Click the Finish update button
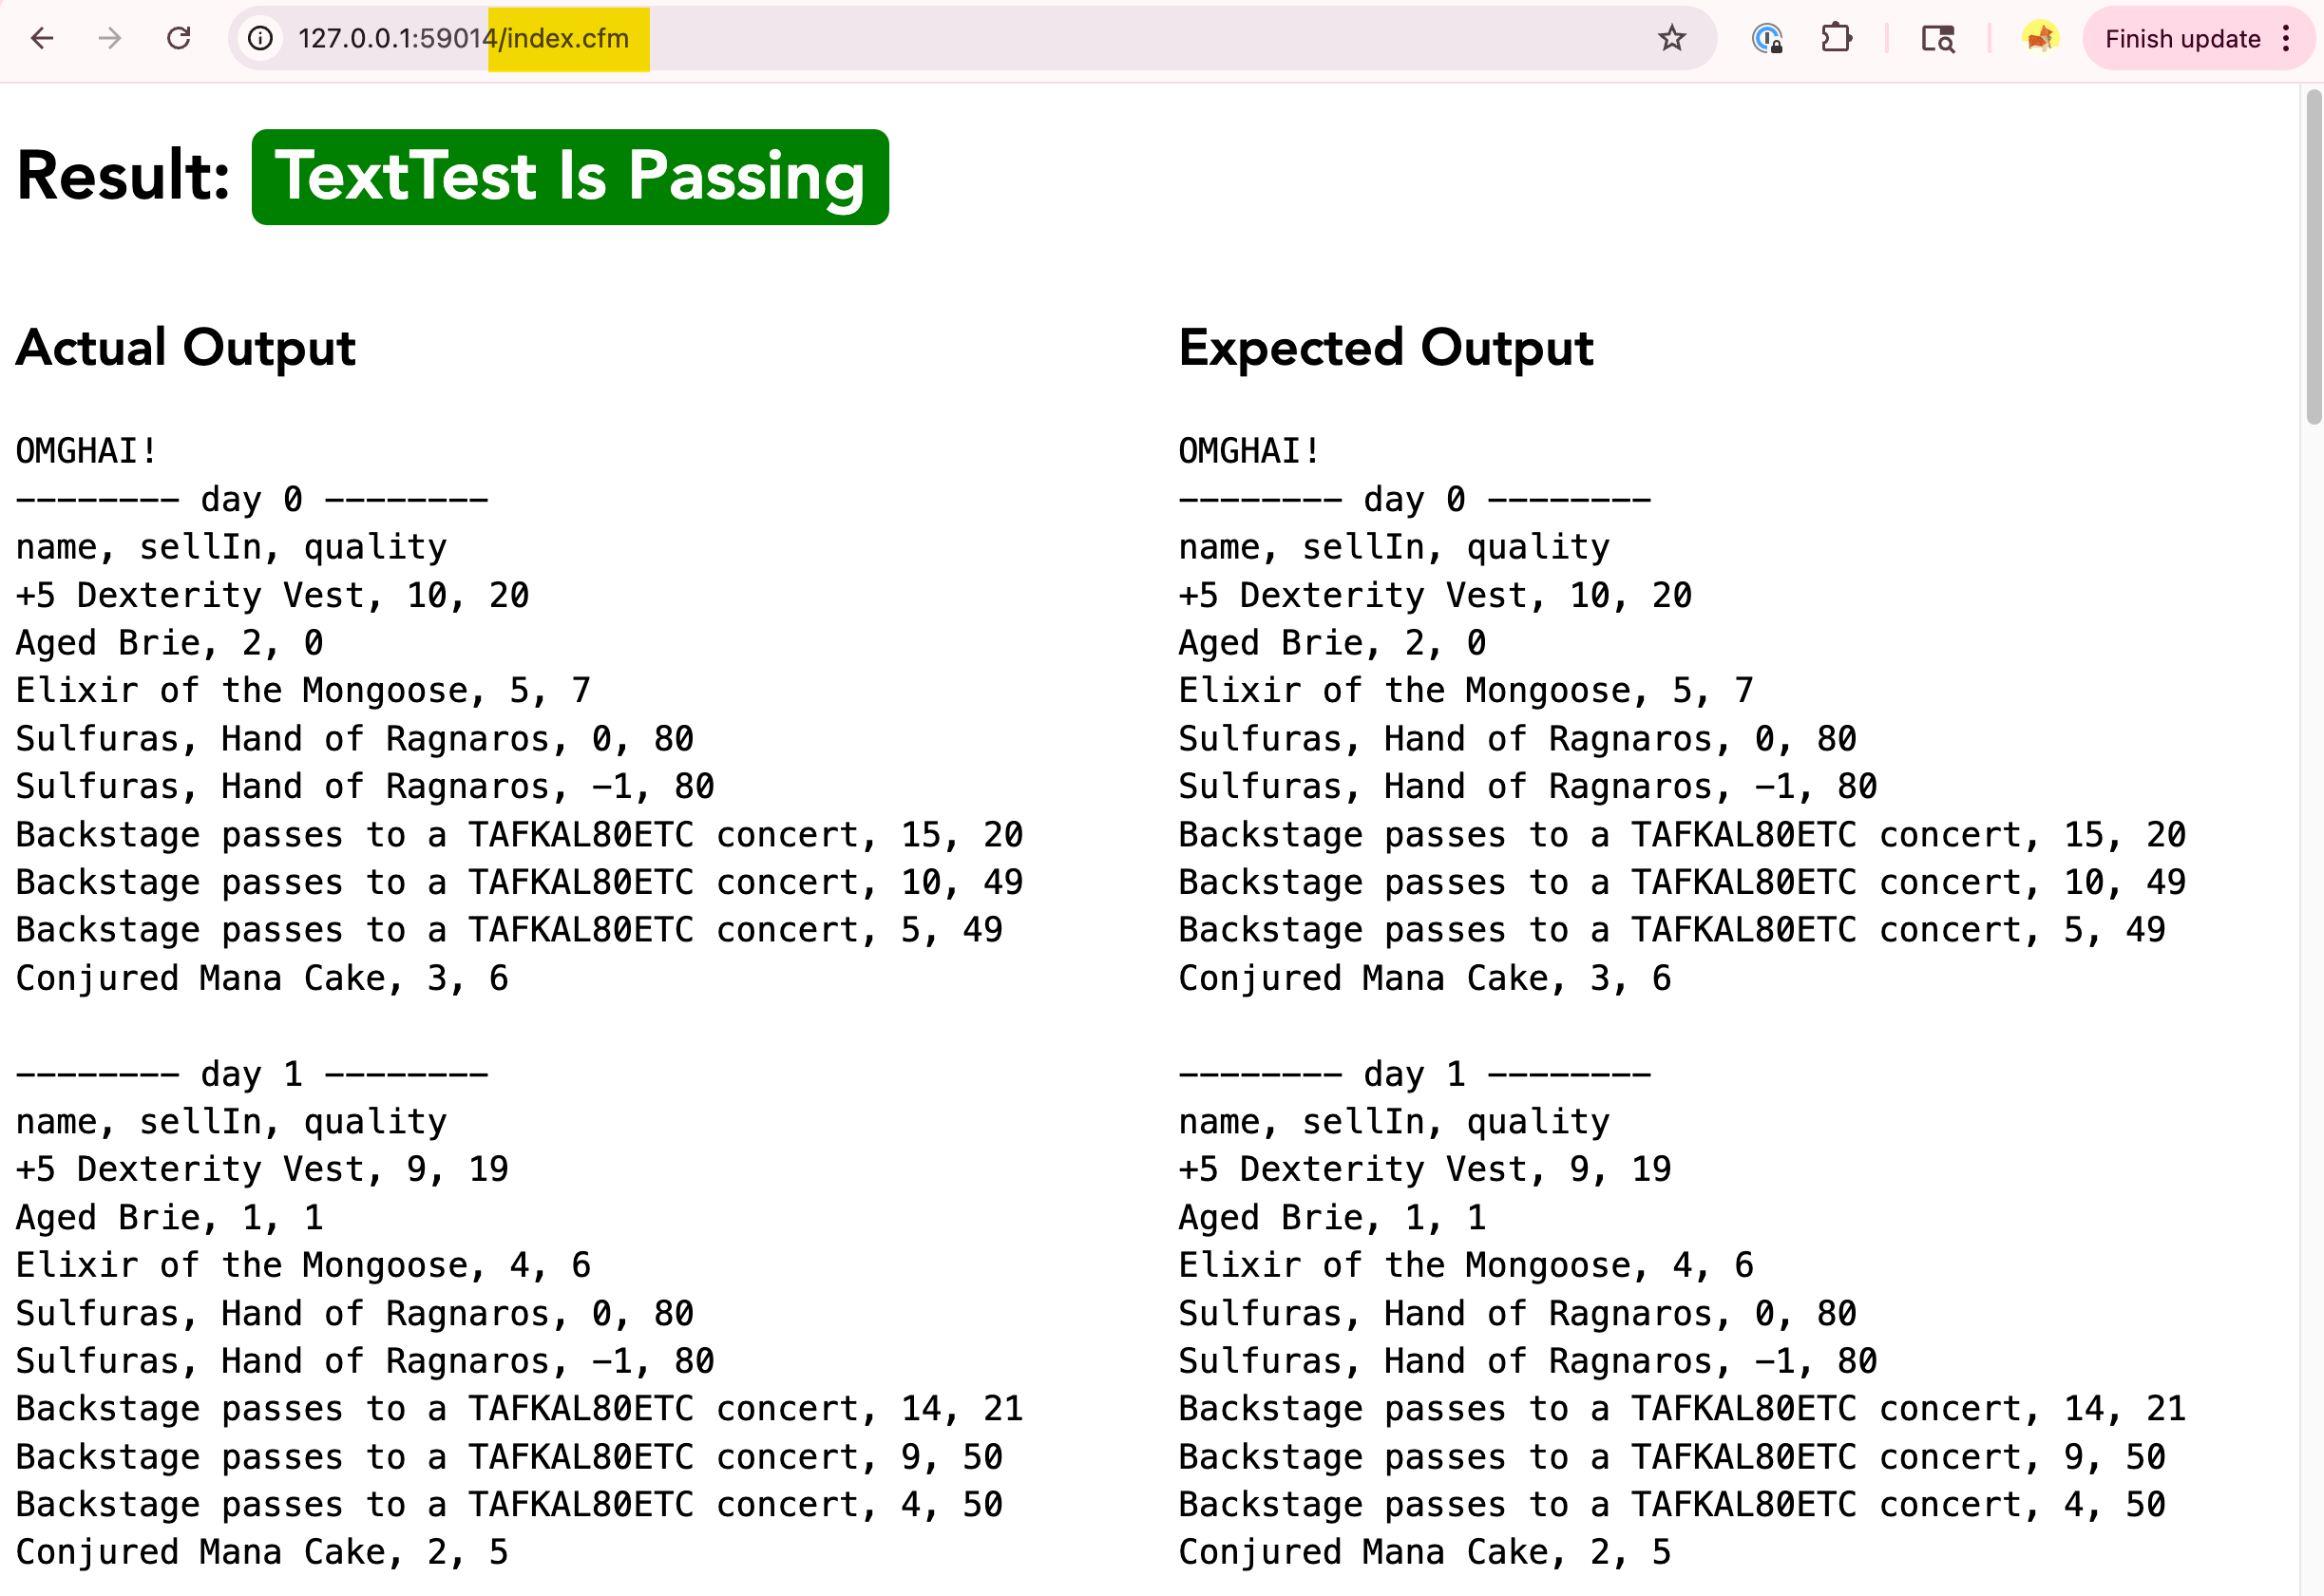The height and width of the screenshot is (1596, 2324). point(2183,38)
